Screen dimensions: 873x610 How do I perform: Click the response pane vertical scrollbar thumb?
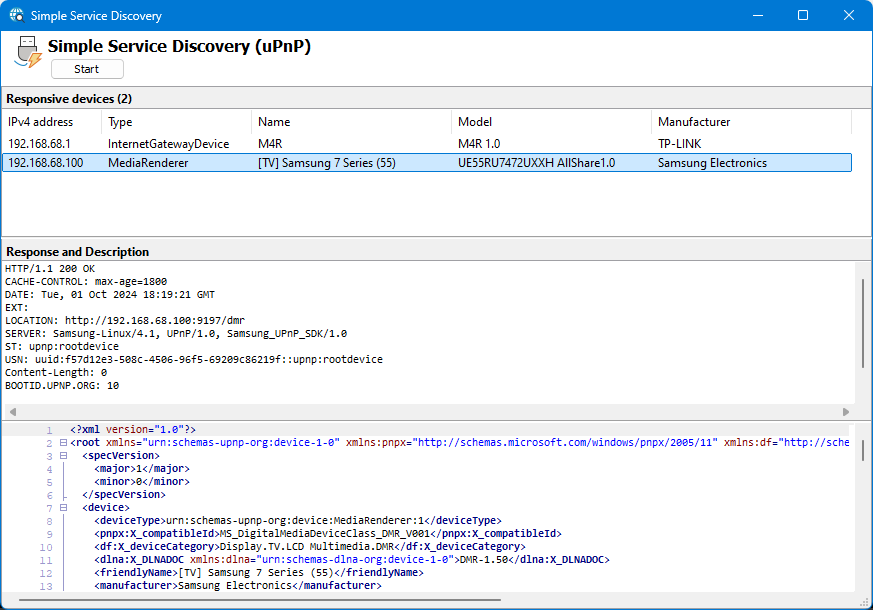tap(863, 323)
